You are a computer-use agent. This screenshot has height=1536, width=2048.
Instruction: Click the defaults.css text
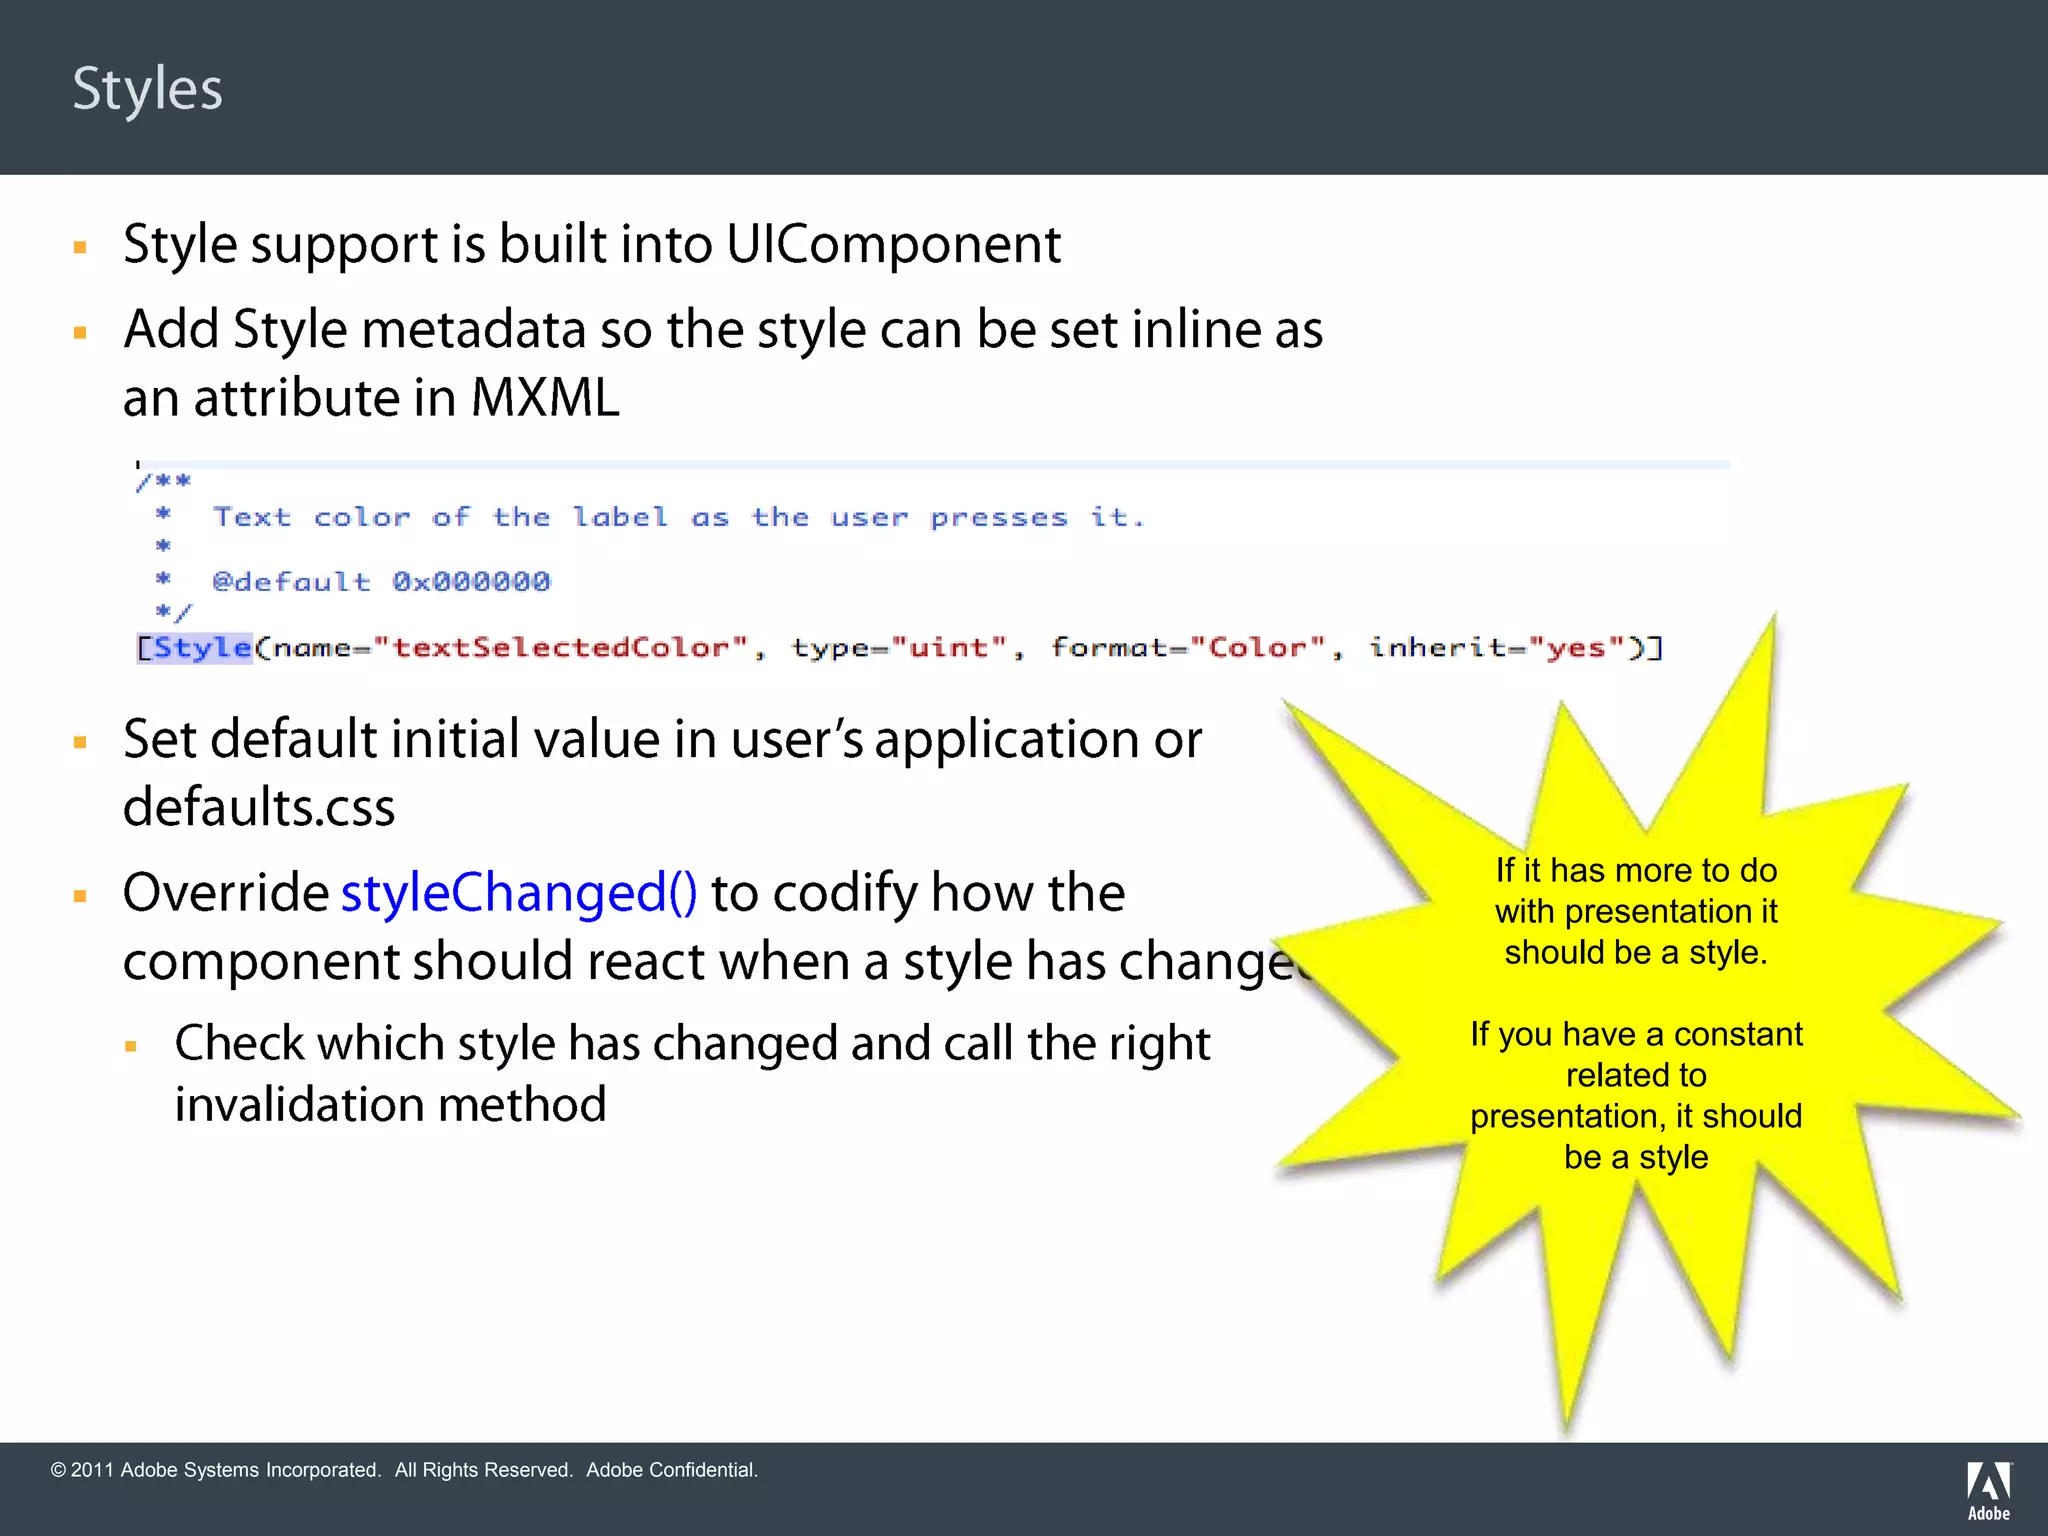point(259,807)
